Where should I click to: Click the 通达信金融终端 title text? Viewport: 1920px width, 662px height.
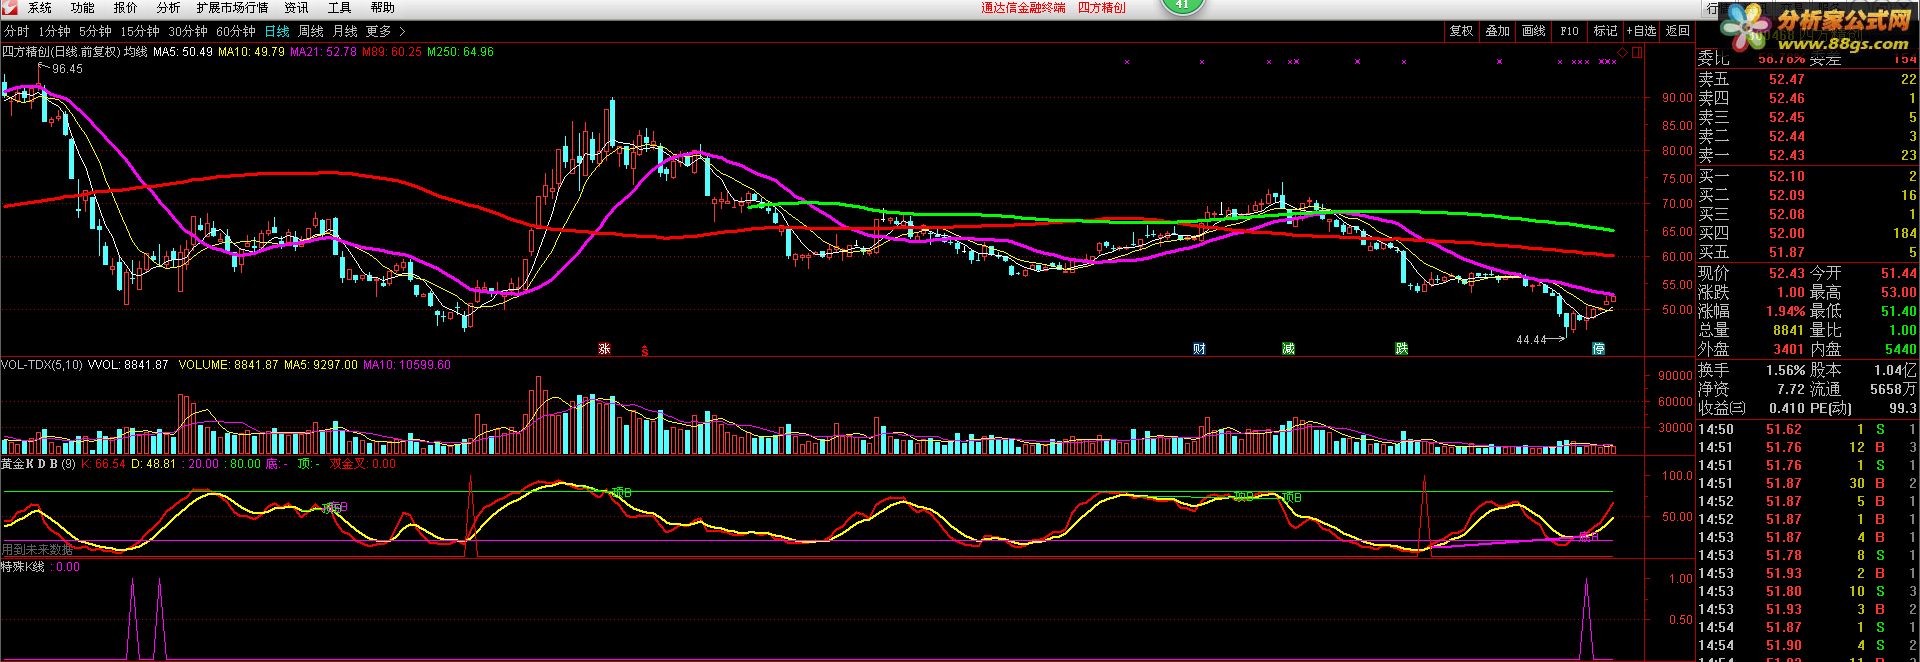[1023, 8]
